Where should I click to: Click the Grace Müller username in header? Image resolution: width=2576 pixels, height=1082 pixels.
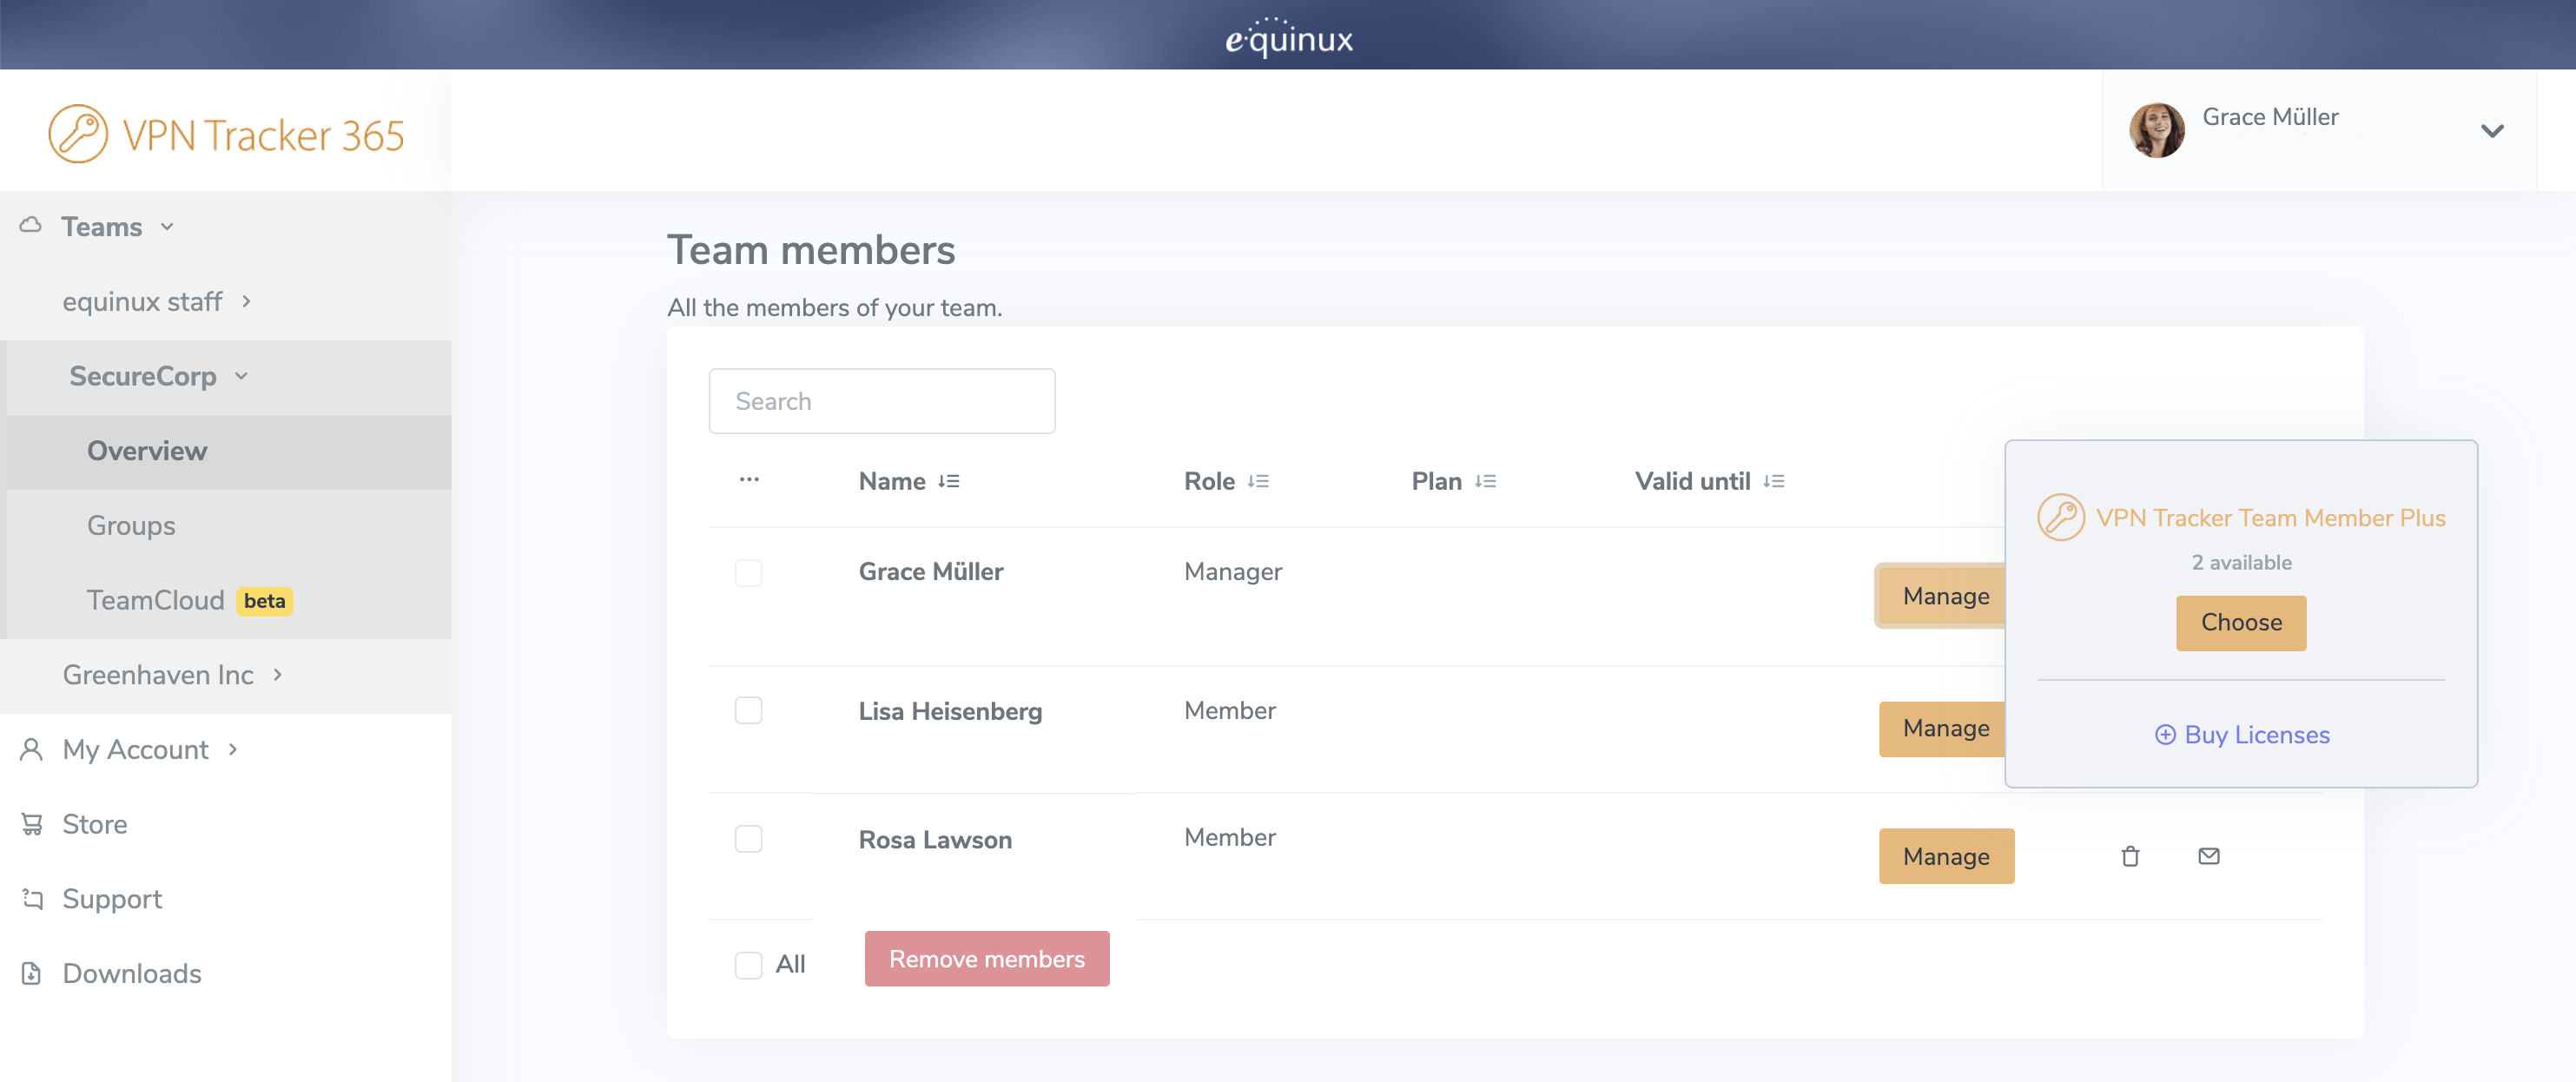(x=2270, y=117)
